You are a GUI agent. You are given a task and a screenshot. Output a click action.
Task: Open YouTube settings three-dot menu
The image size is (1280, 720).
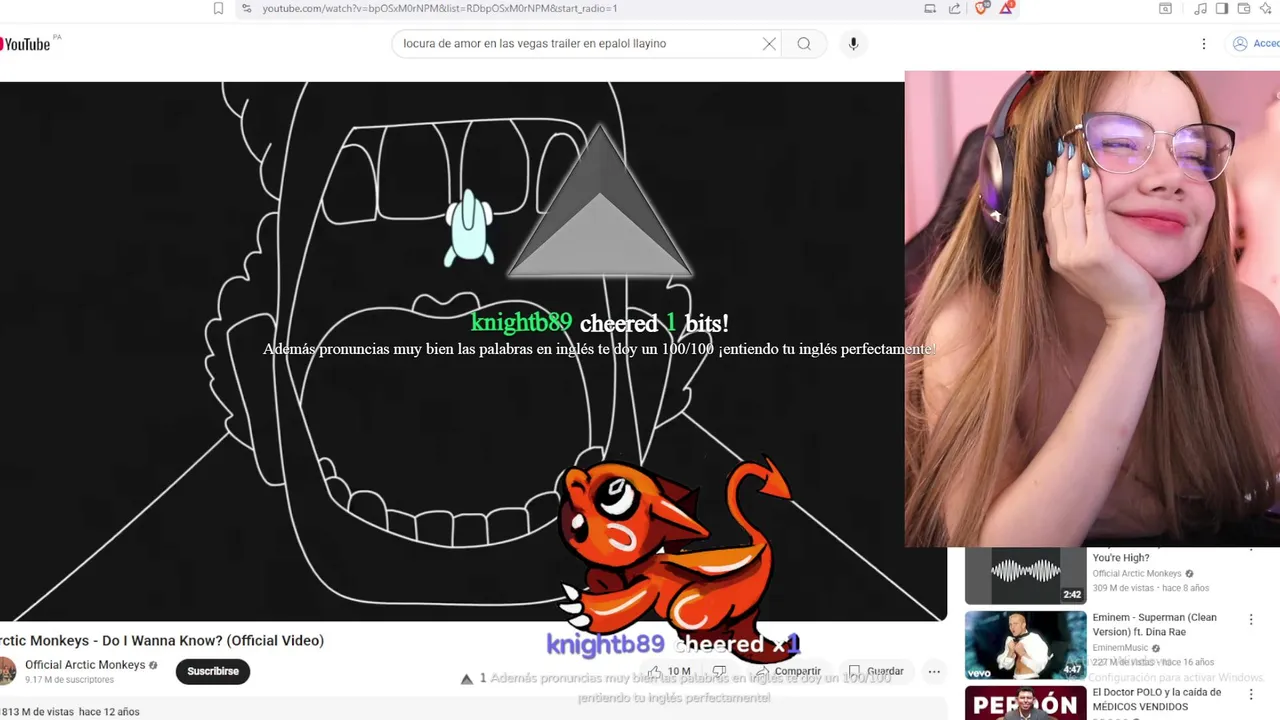click(1204, 44)
